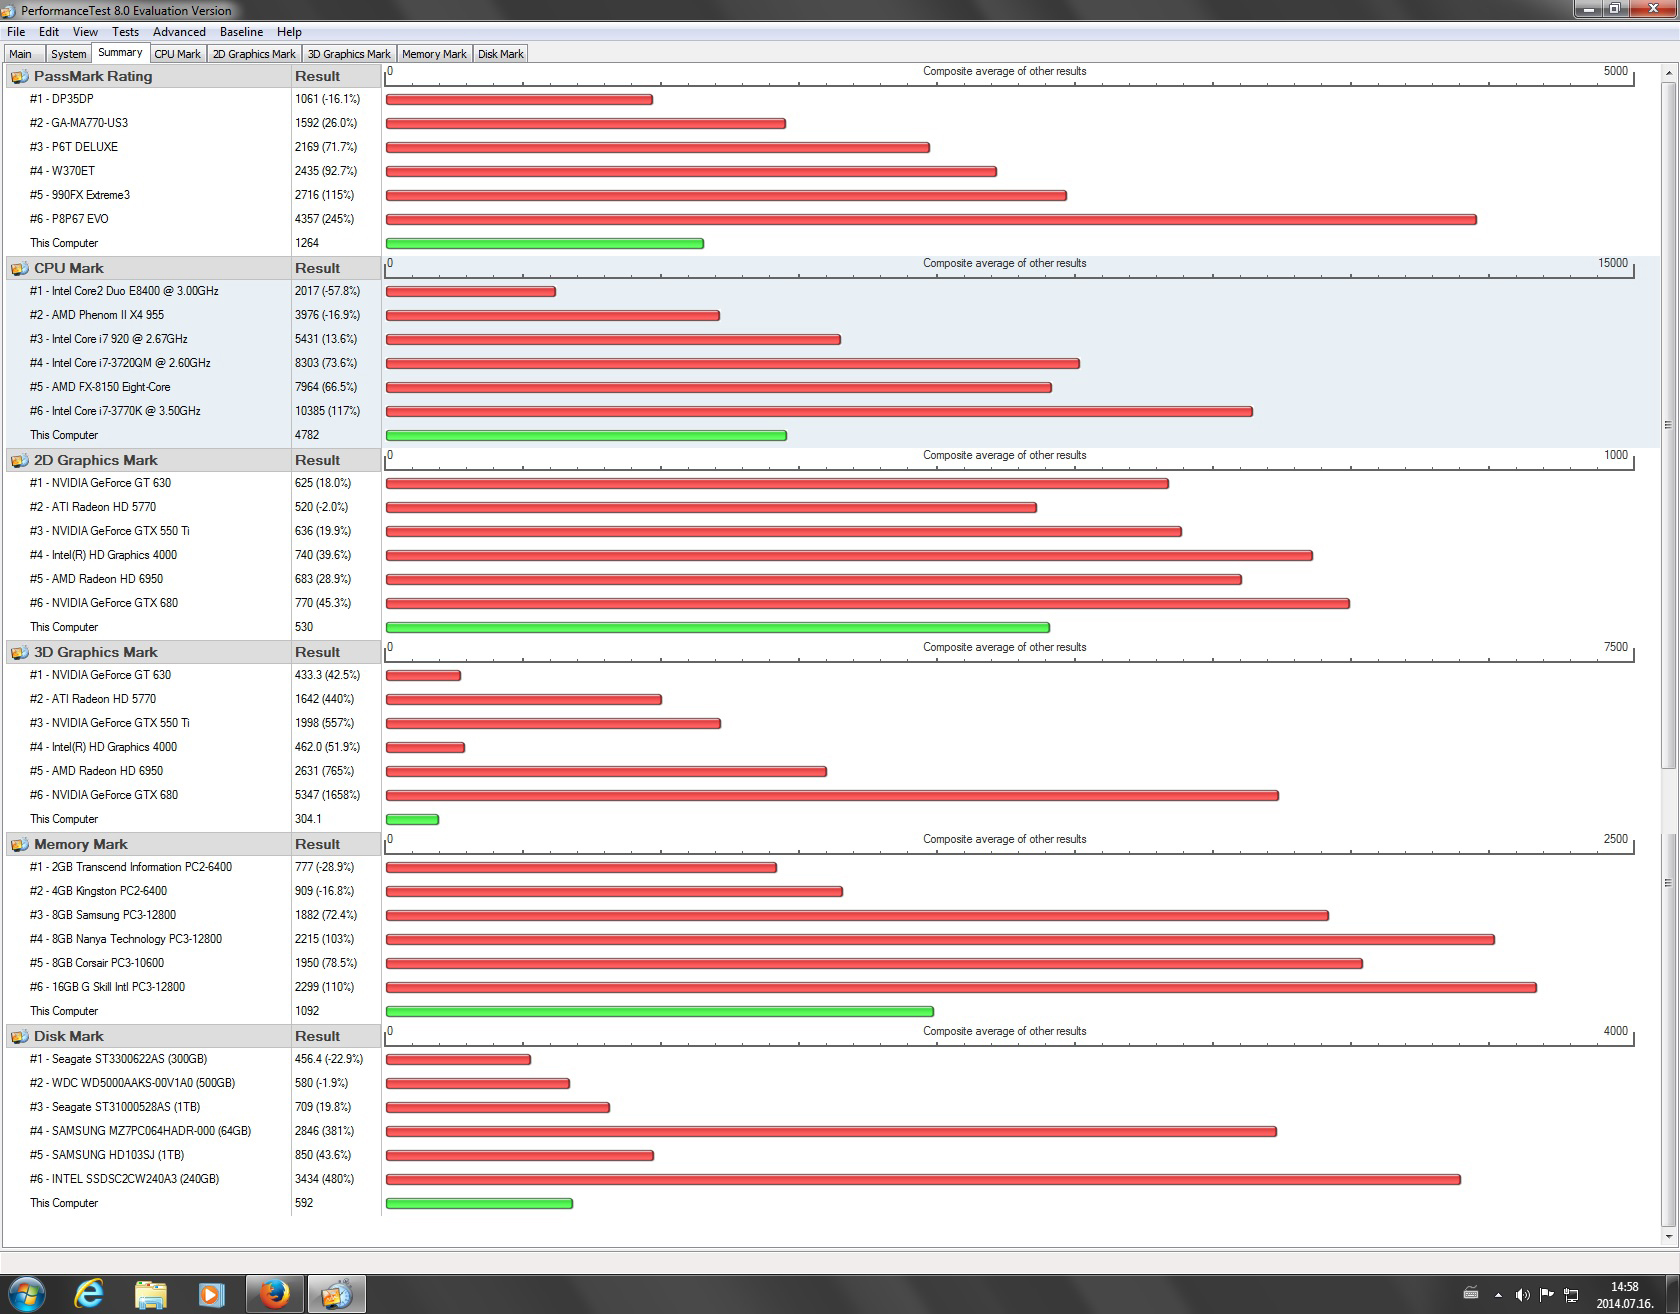Open the Baseline menu
Viewport: 1680px width, 1314px height.
(241, 32)
